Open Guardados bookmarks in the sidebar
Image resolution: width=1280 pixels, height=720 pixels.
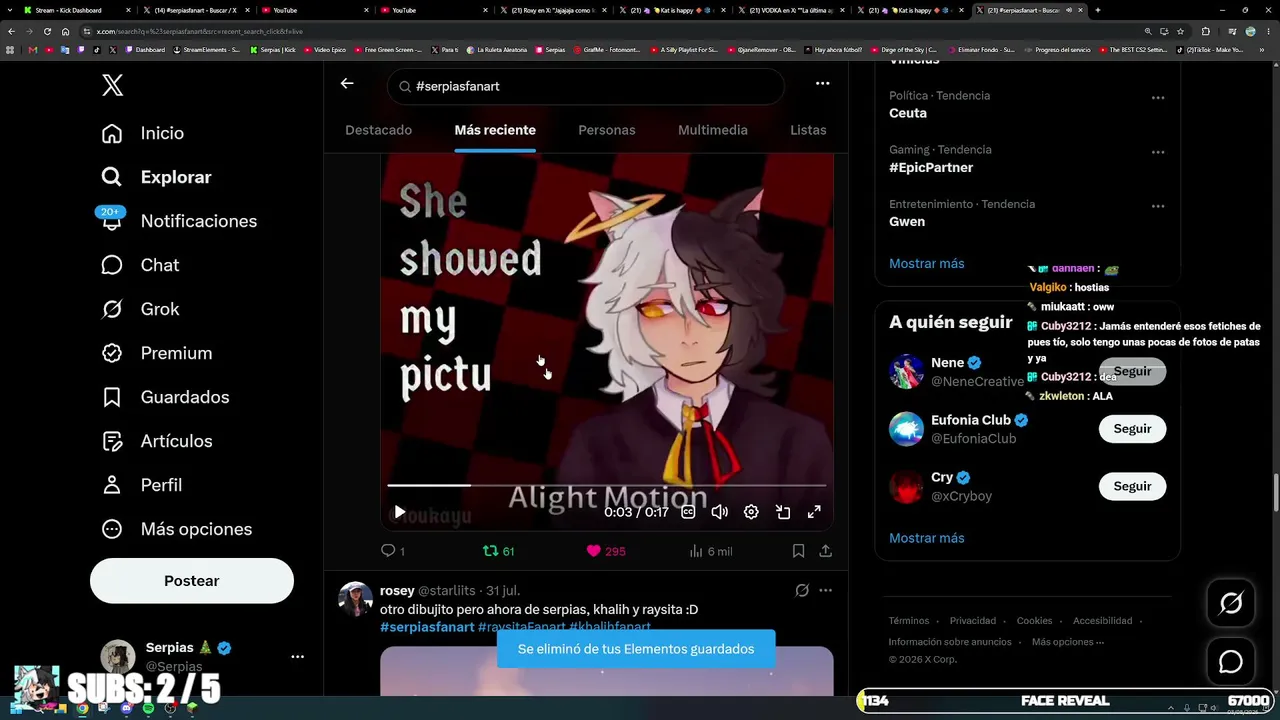(165, 397)
